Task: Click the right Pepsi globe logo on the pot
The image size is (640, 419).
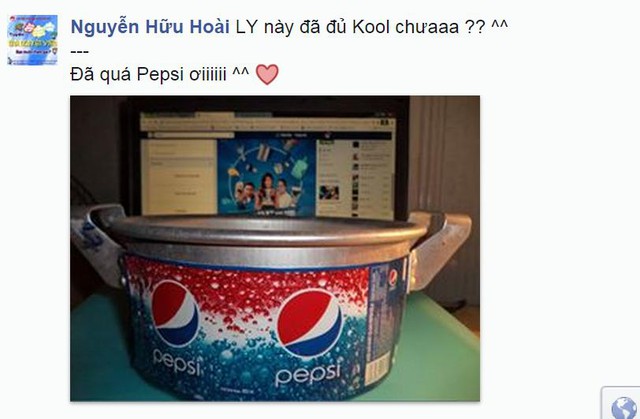Action: pos(310,322)
